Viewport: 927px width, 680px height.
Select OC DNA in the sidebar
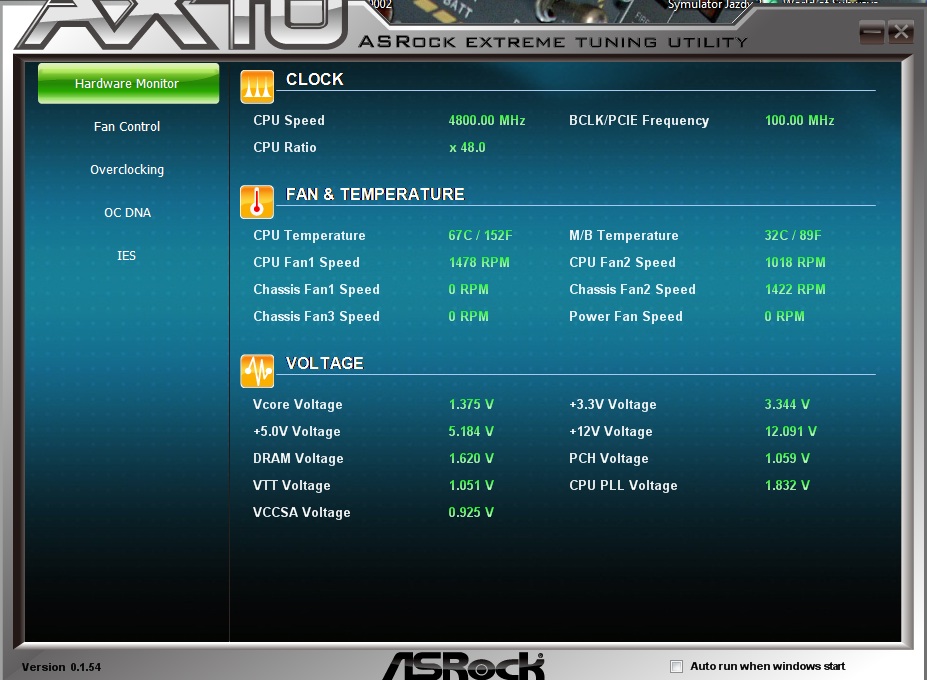[x=127, y=213]
